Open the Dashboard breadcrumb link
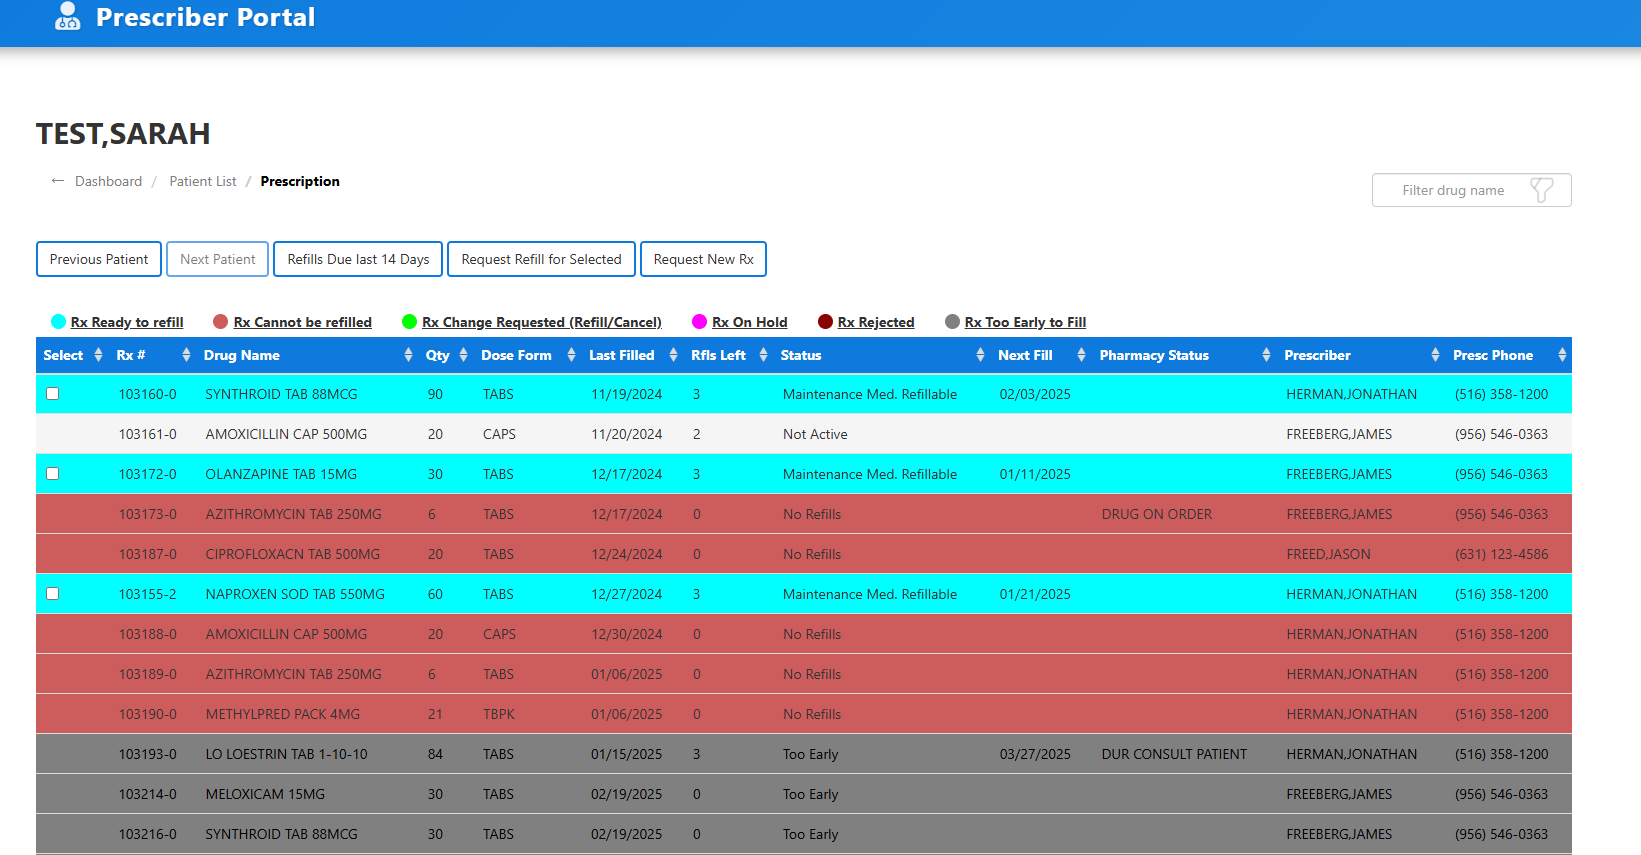 (108, 181)
